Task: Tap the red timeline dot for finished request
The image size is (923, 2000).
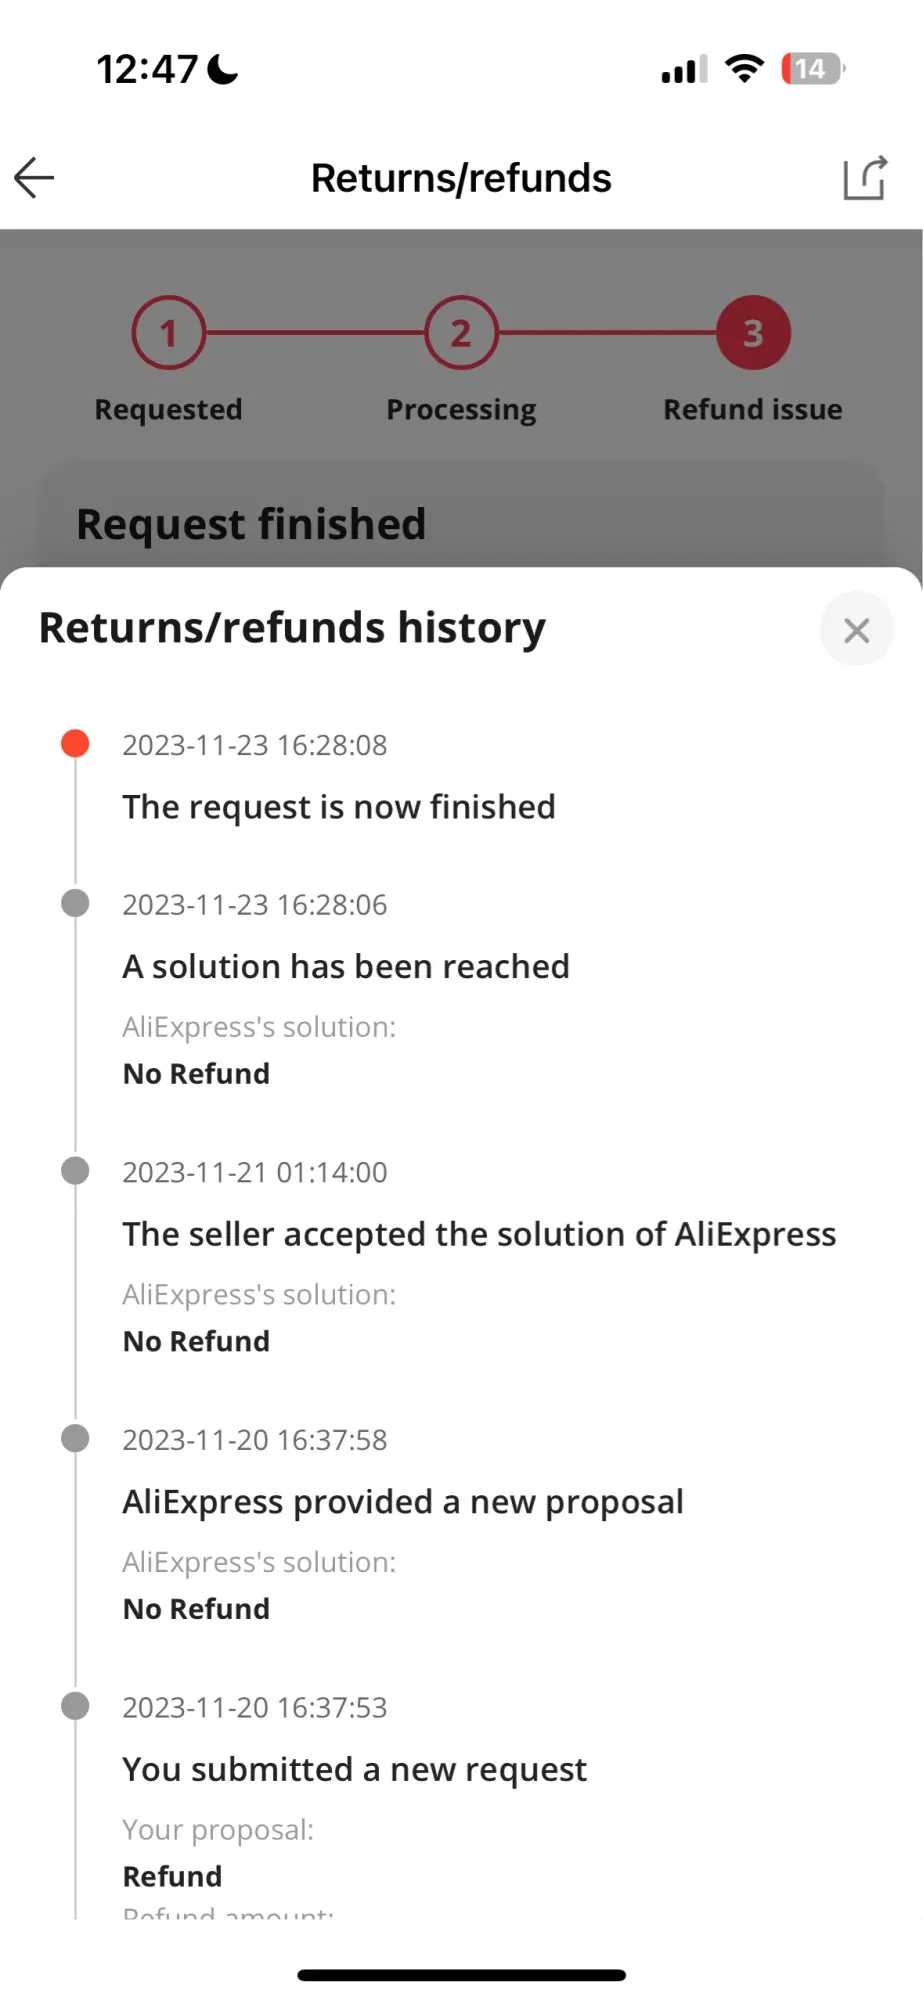Action: tap(75, 743)
